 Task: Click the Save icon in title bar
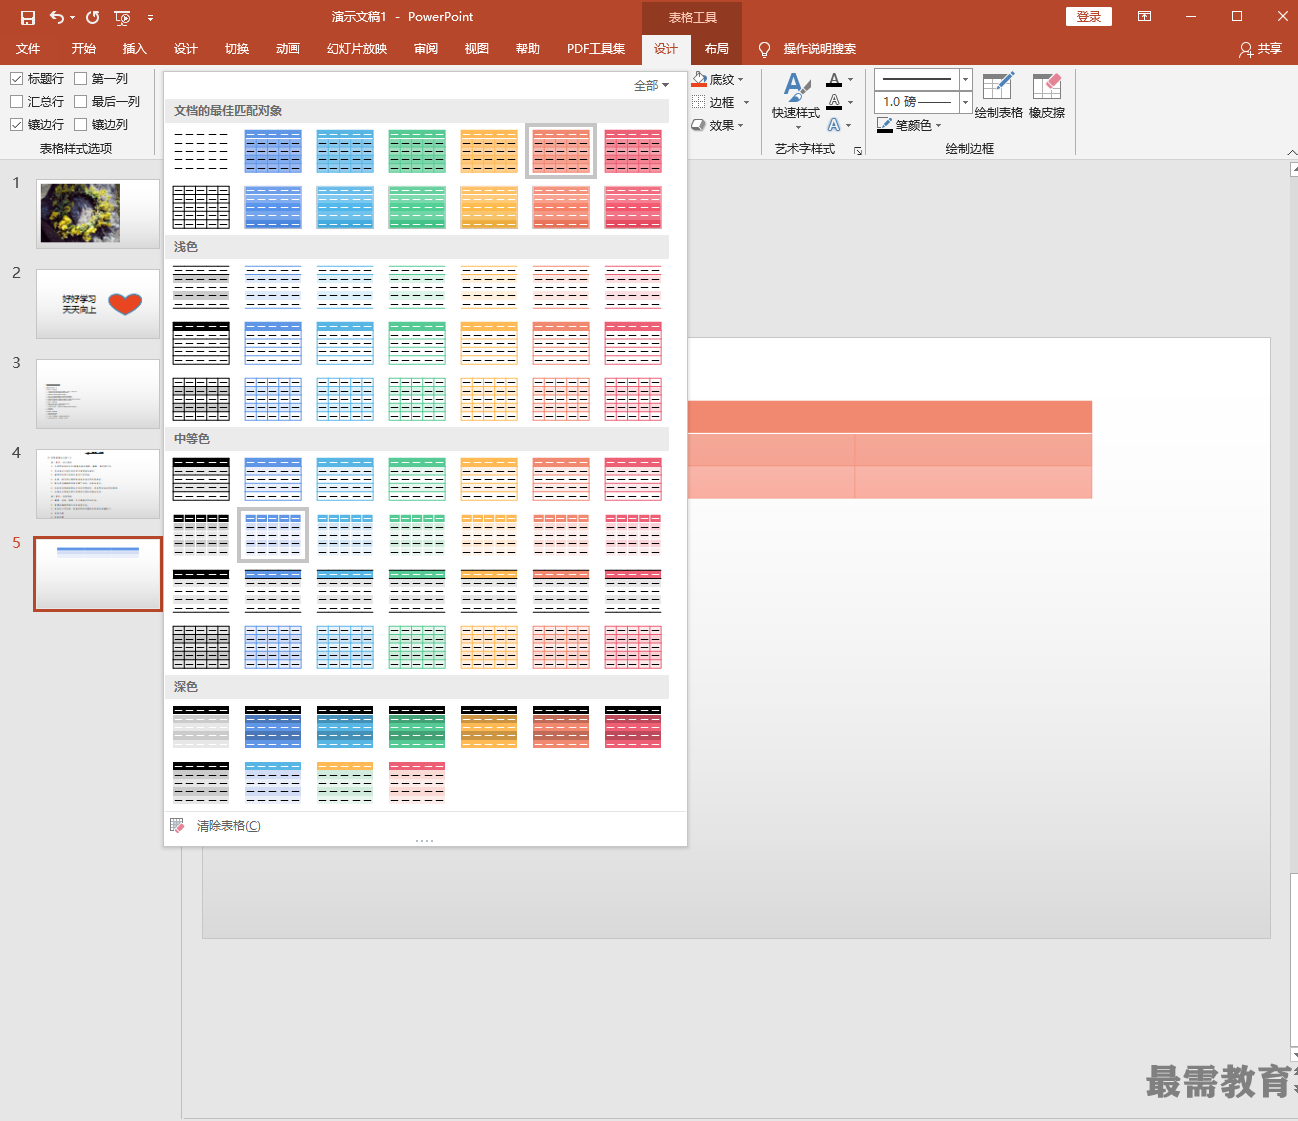[x=28, y=17]
